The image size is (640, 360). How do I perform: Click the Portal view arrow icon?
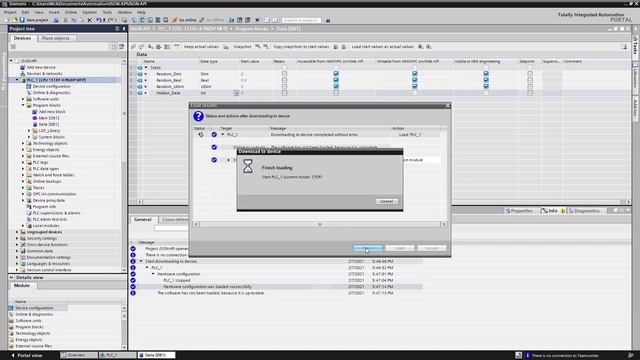coord(13,355)
